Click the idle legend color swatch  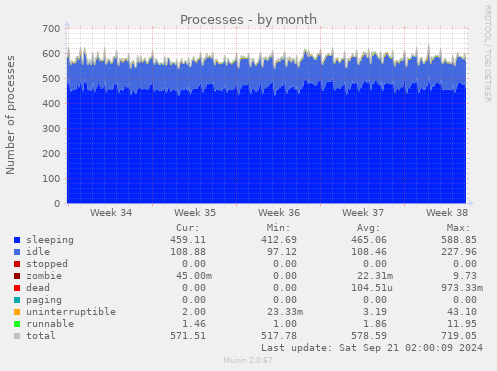coord(17,252)
